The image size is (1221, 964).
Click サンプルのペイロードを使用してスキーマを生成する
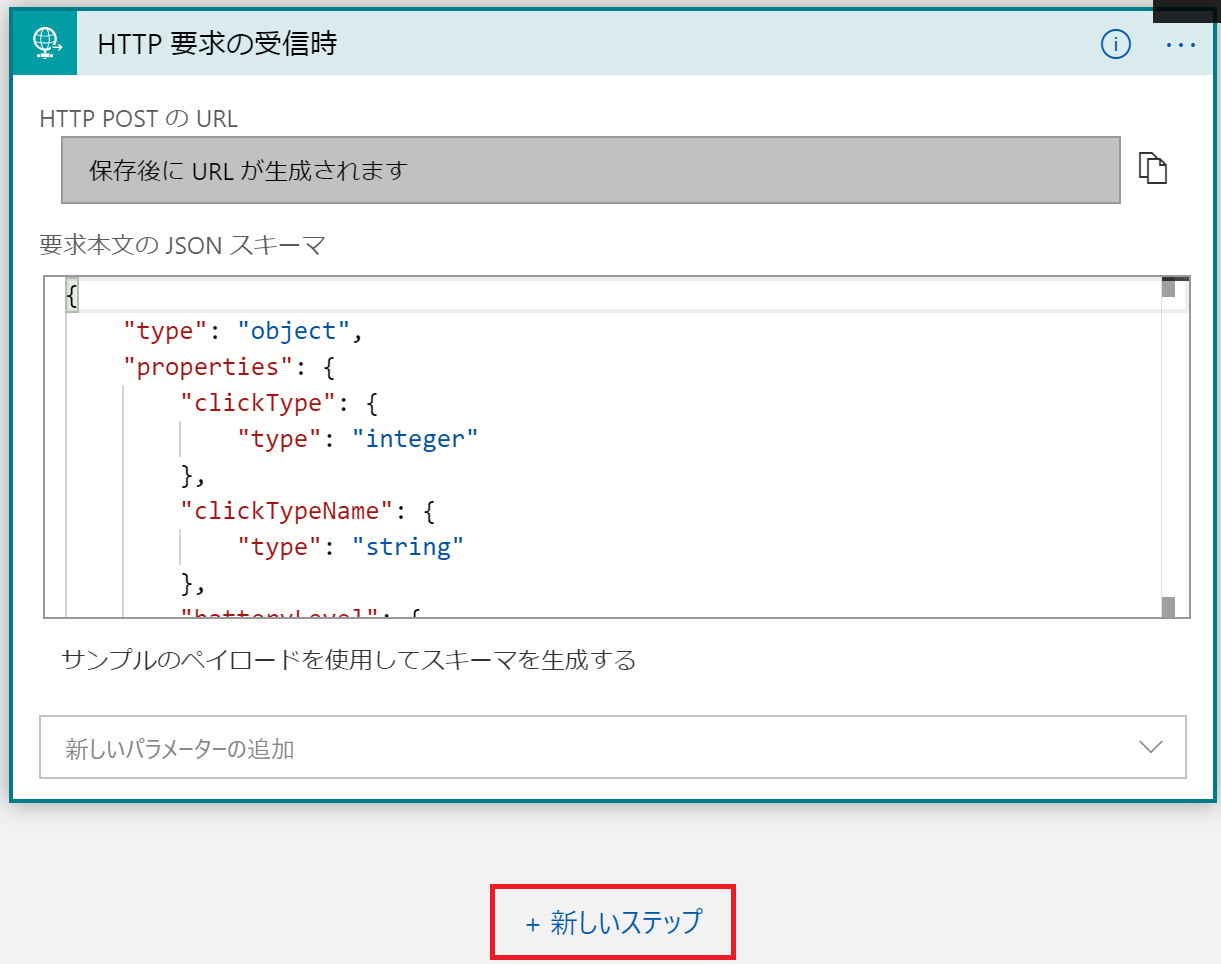348,660
